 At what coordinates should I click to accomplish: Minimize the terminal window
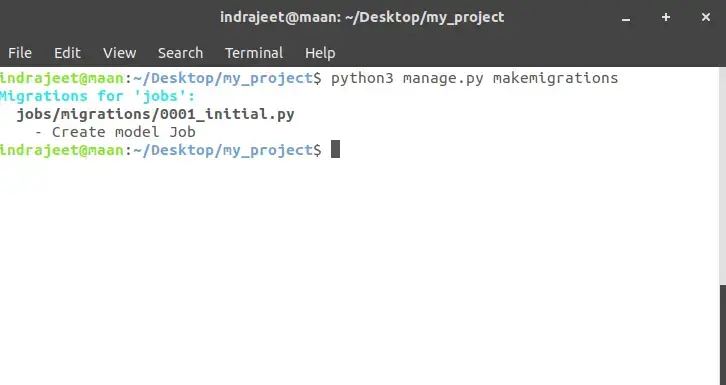point(626,19)
